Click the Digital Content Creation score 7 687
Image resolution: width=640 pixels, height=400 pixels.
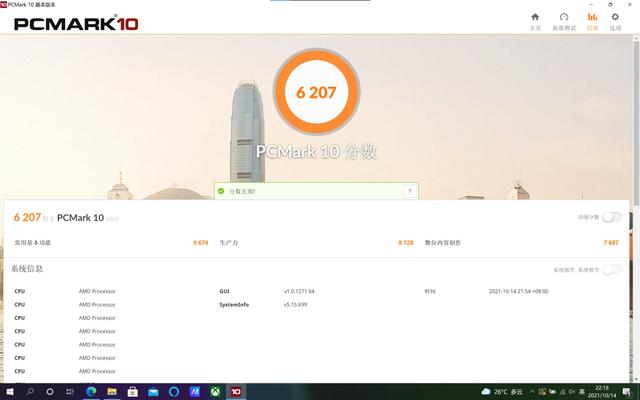coord(611,242)
